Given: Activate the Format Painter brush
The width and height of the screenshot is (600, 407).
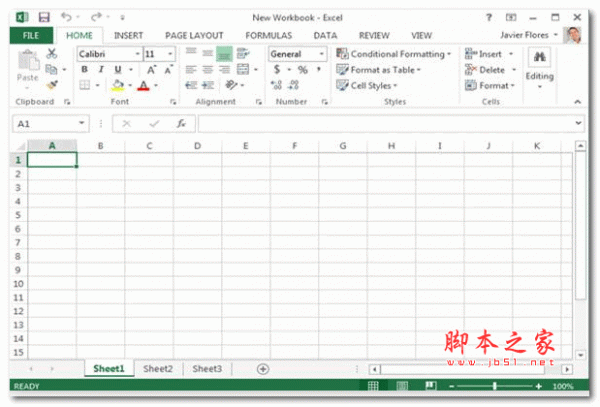Looking at the screenshot, I should click(52, 85).
